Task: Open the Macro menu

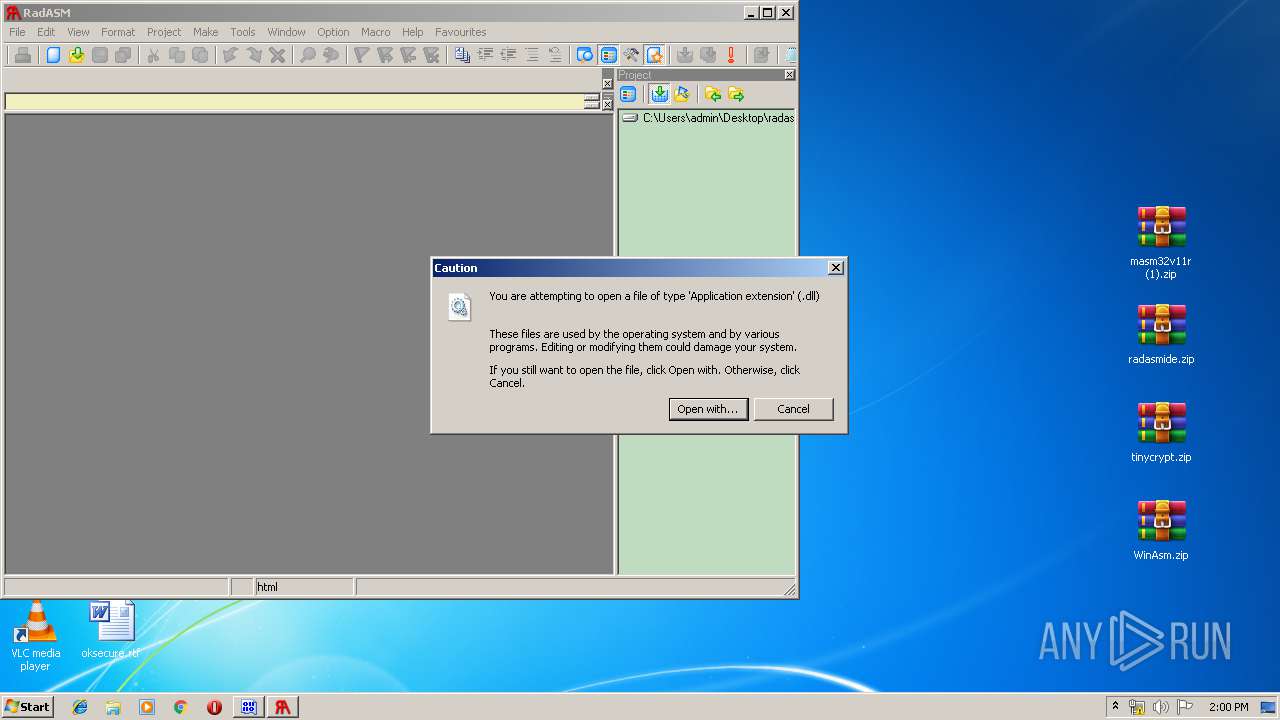Action: point(375,32)
